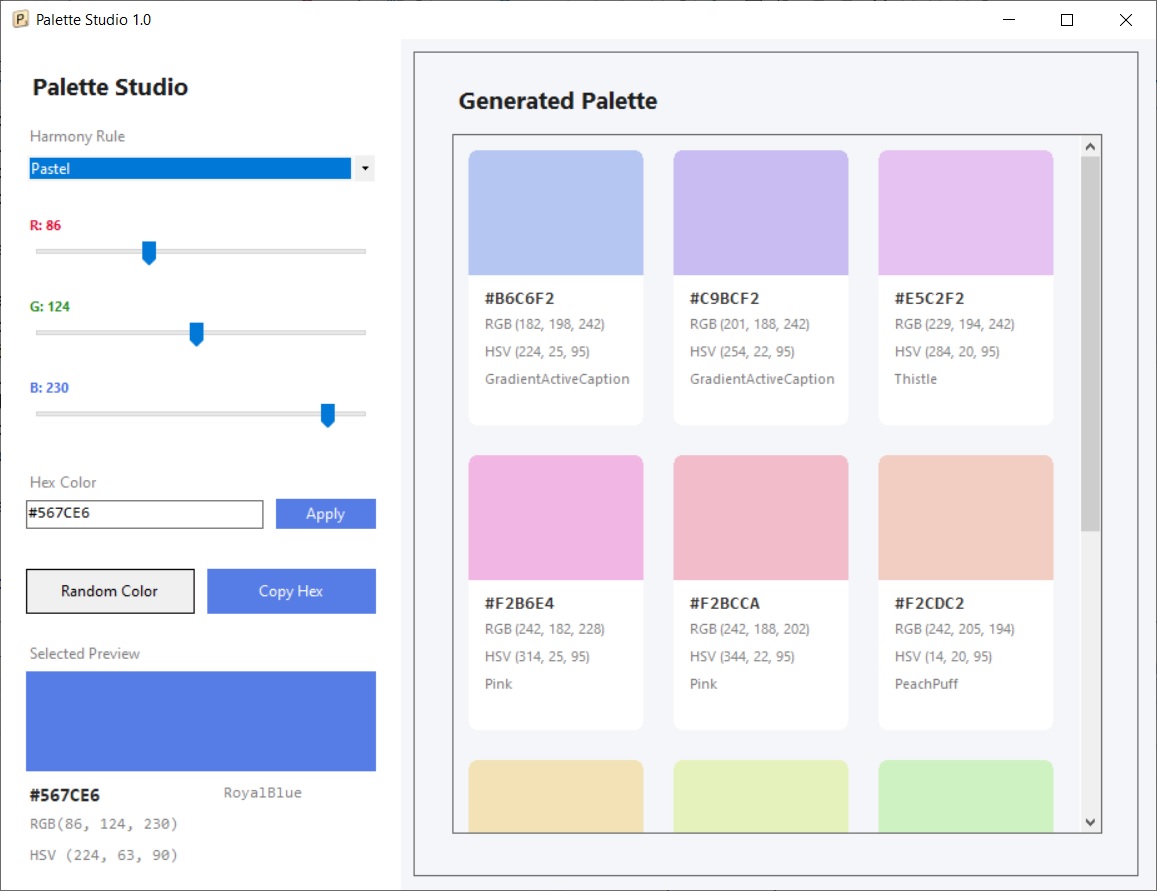Screen dimensions: 1157x891
Task: Click the RoyalBlue name in preview
Action: pos(263,792)
